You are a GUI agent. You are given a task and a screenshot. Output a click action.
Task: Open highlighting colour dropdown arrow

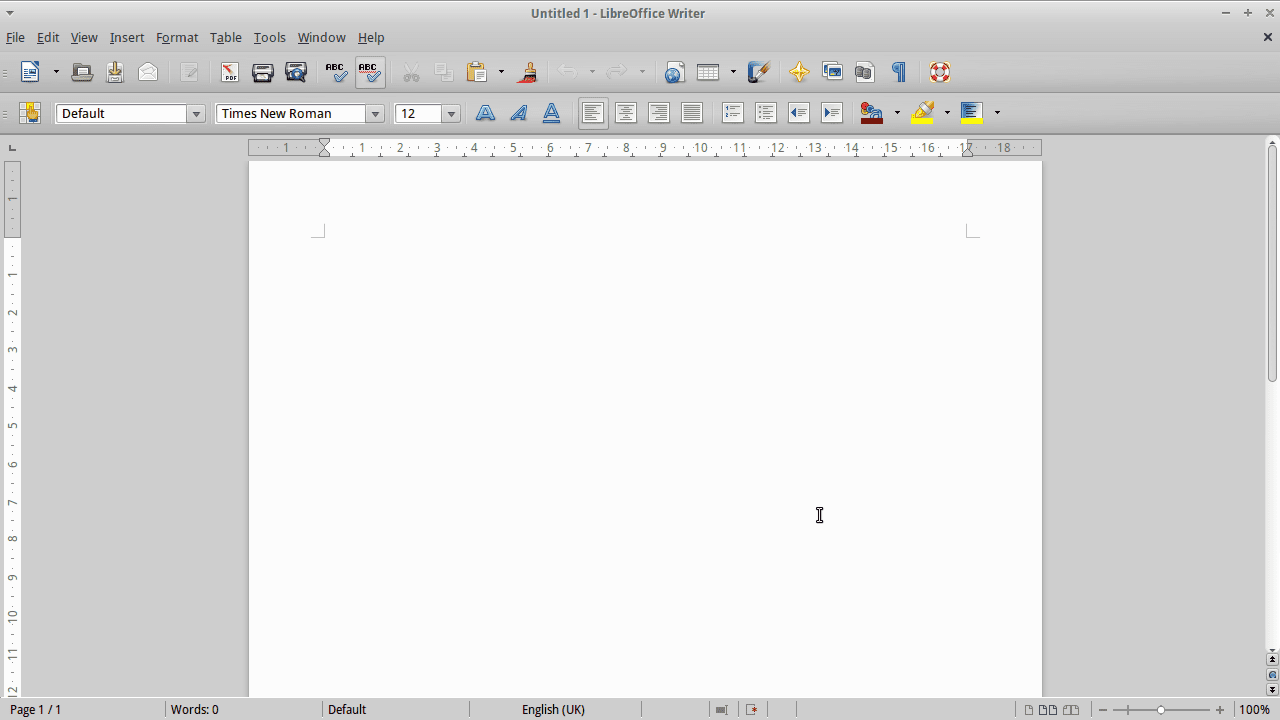tap(947, 113)
